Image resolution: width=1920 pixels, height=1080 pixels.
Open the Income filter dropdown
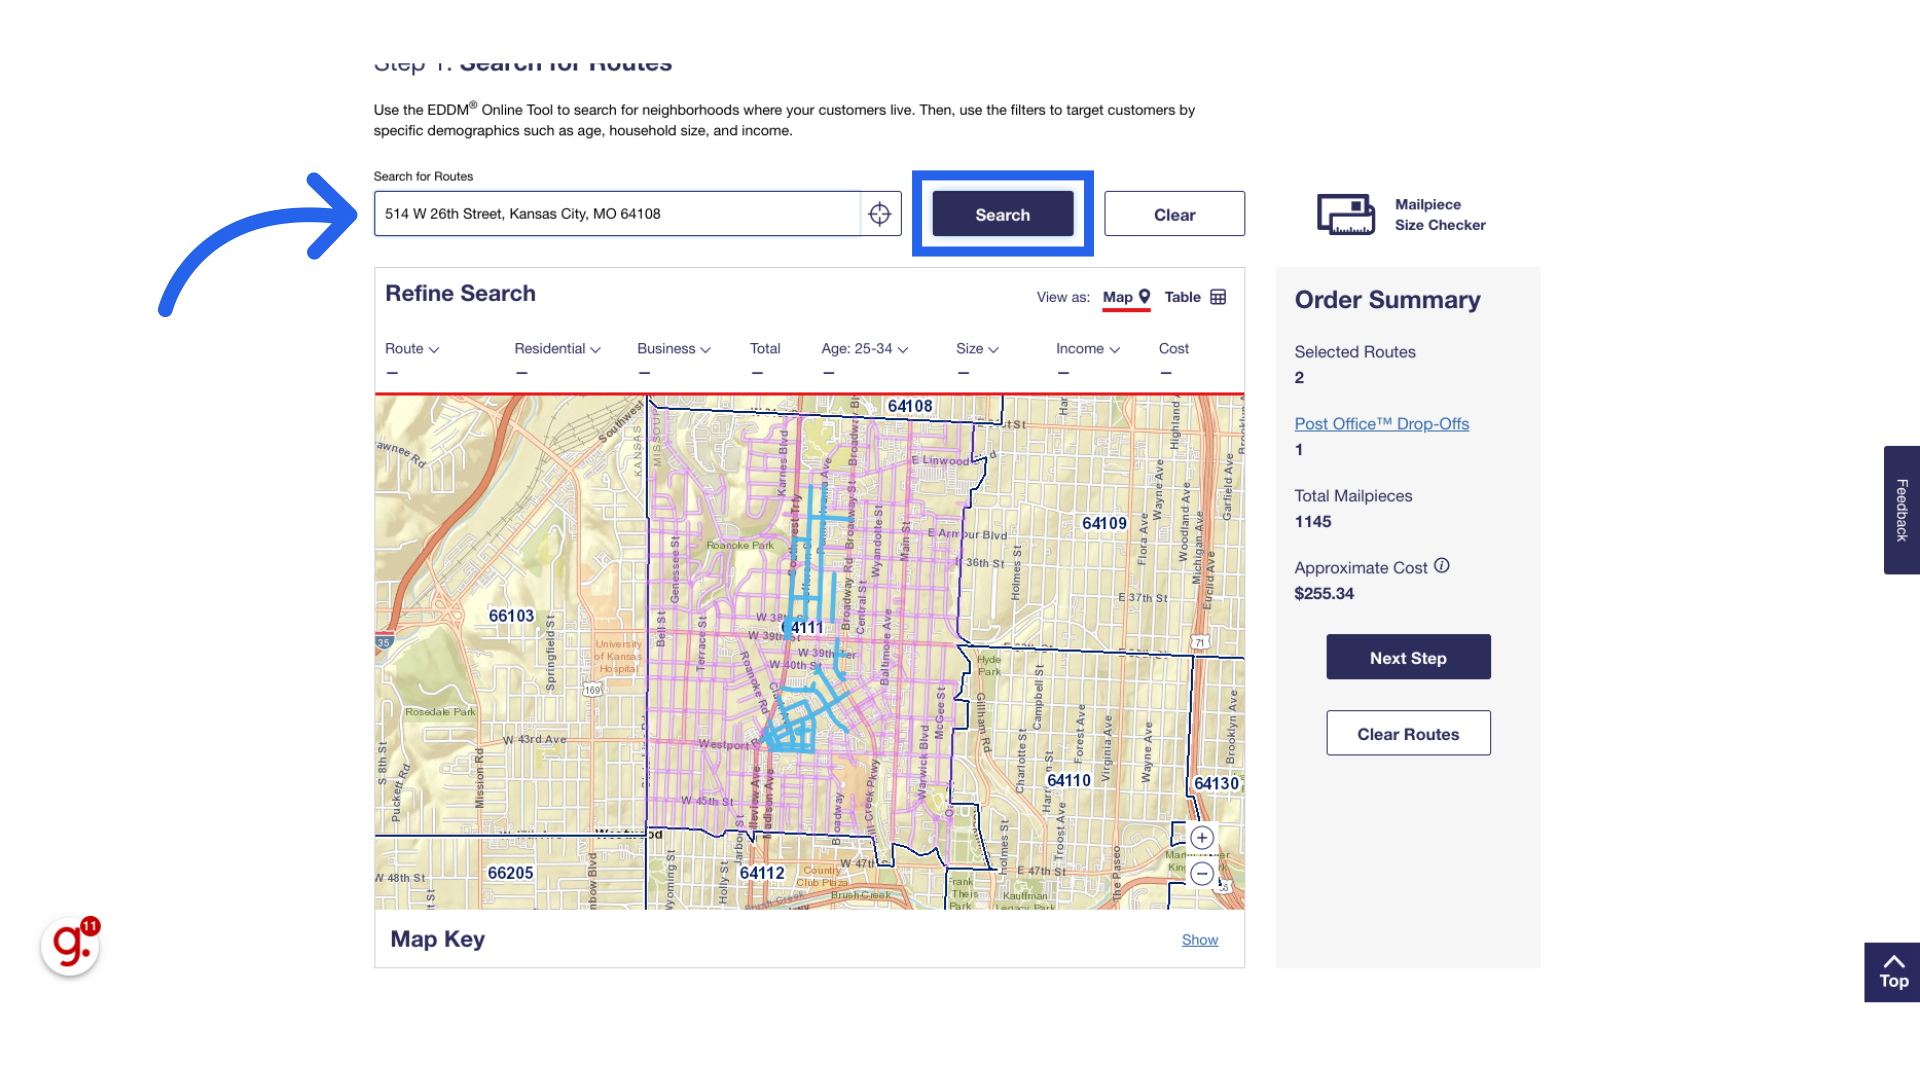1087,349
